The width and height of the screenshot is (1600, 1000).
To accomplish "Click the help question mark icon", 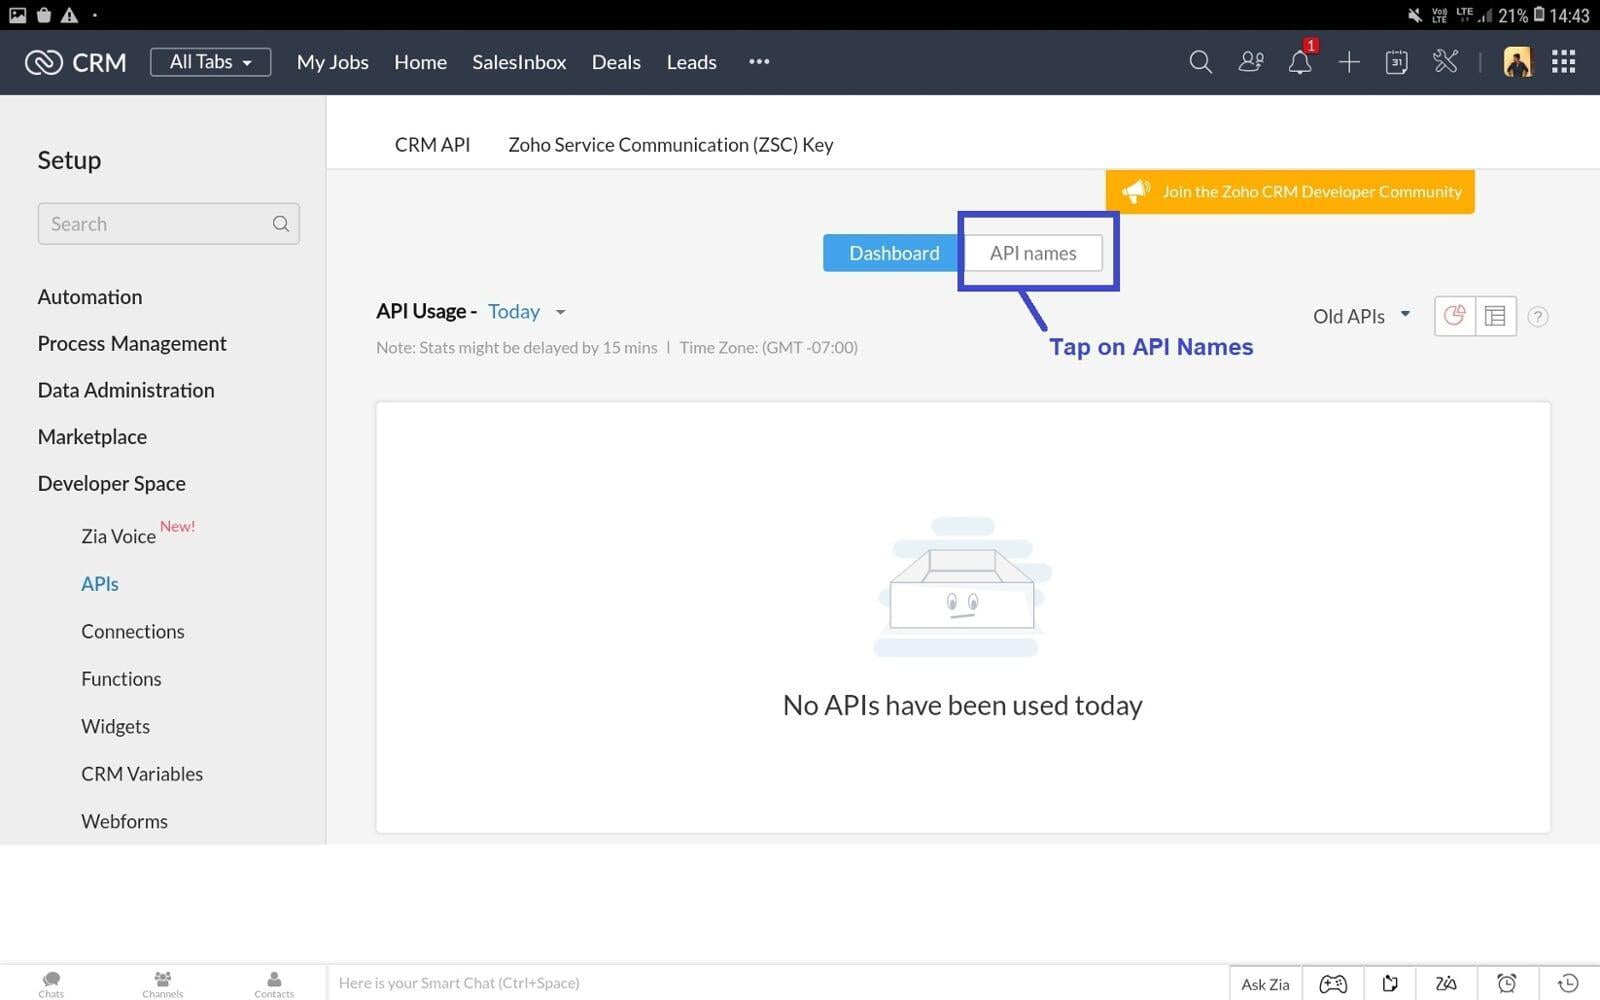I will click(x=1538, y=317).
